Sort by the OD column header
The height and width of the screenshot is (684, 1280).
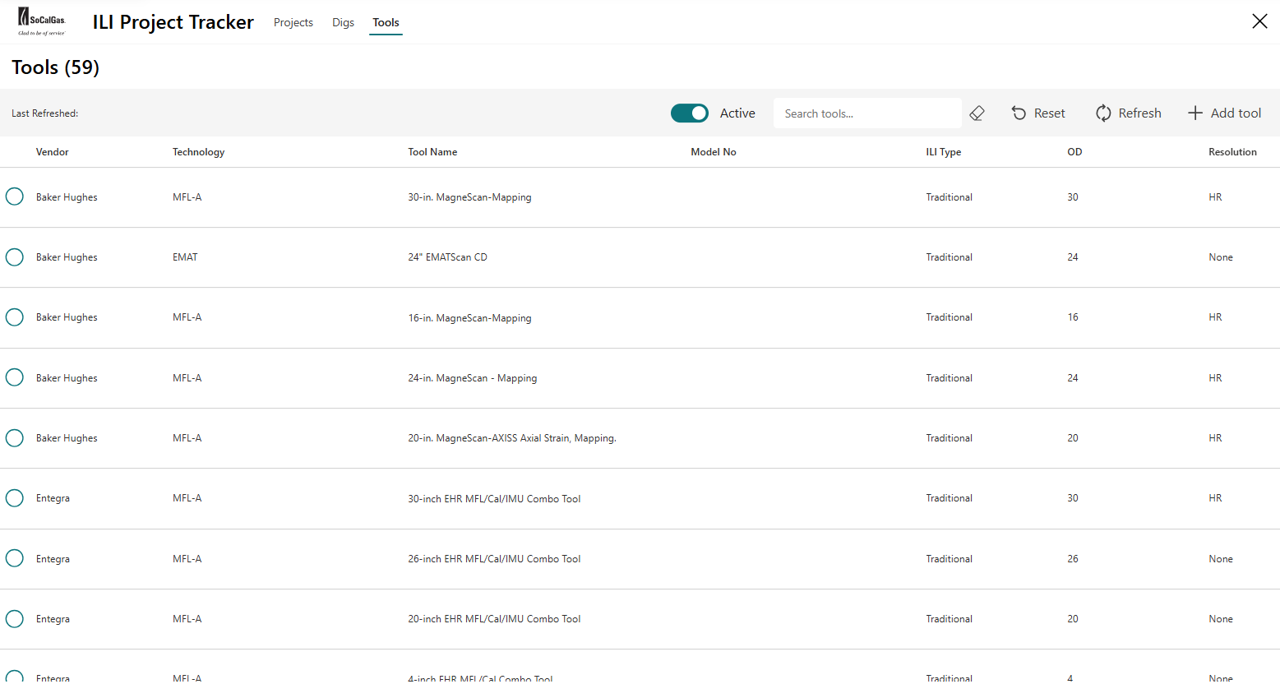pos(1074,152)
